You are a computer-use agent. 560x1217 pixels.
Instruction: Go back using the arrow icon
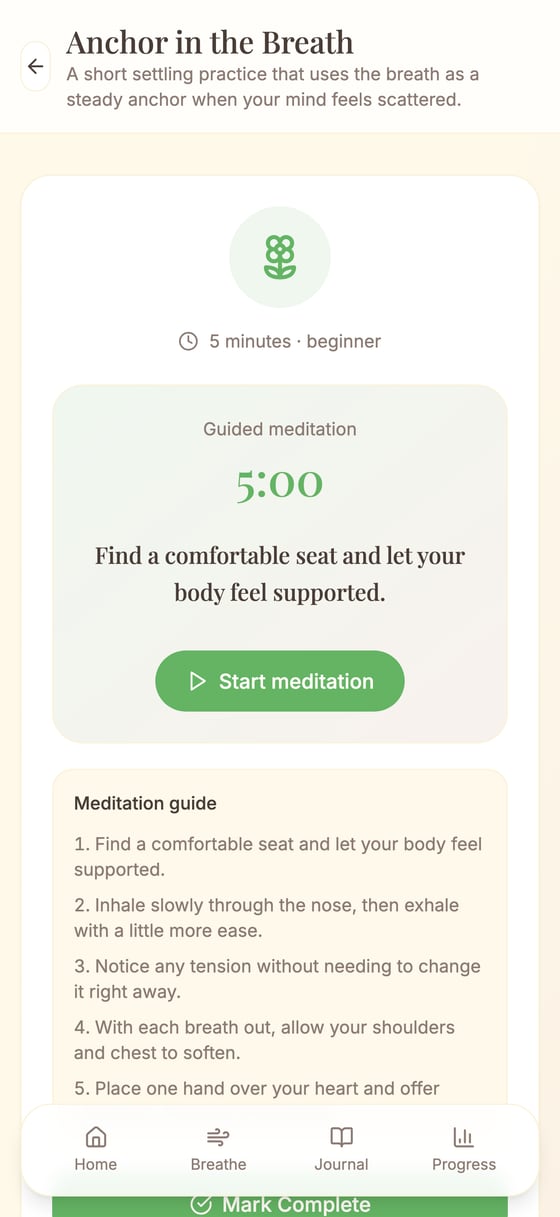click(36, 67)
